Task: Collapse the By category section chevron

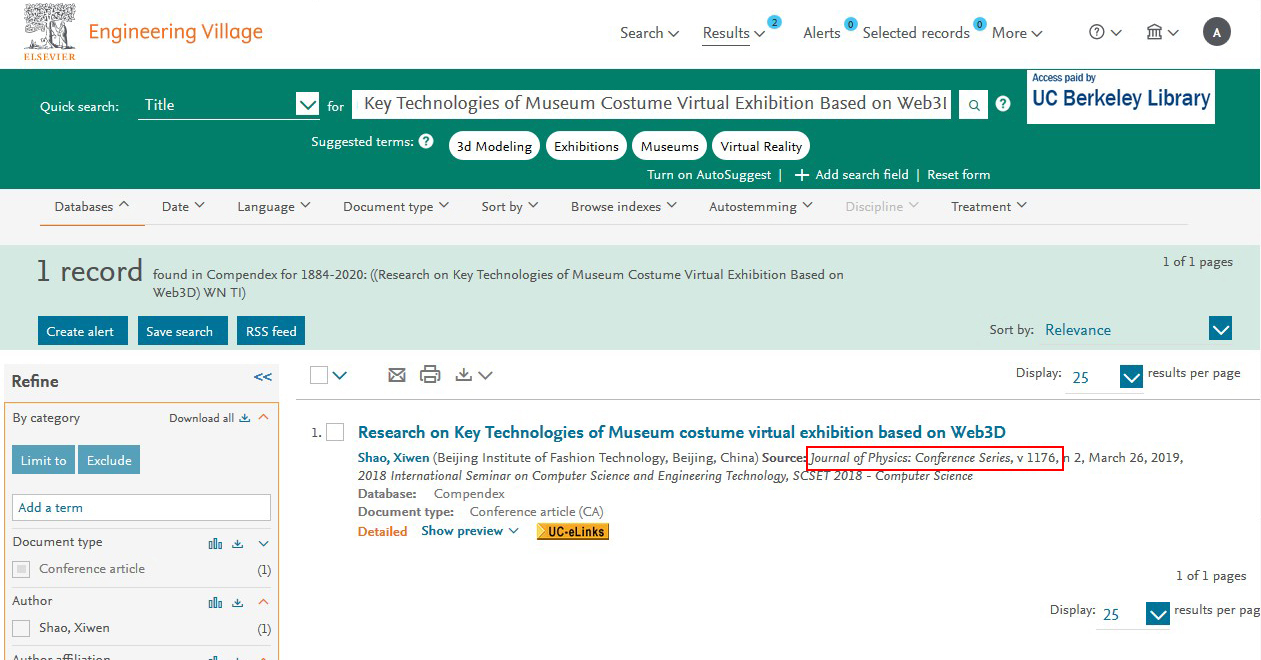Action: [264, 418]
